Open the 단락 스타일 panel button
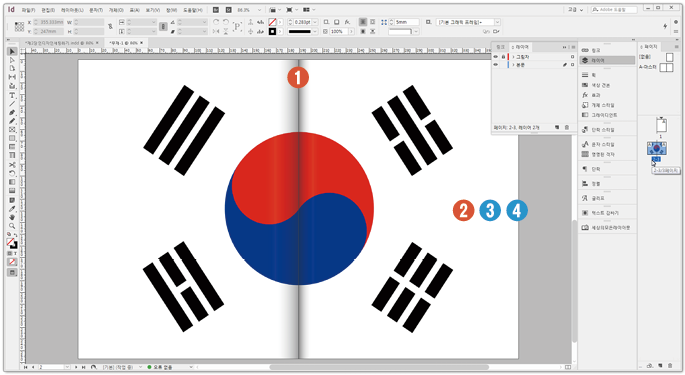 coord(598,130)
